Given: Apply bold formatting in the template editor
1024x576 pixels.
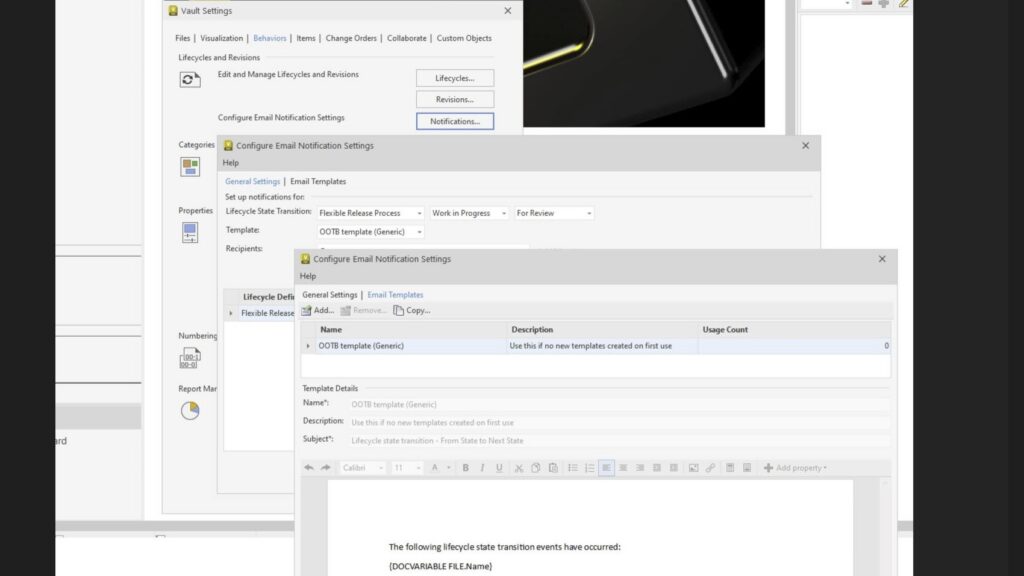Looking at the screenshot, I should pyautogui.click(x=465, y=467).
